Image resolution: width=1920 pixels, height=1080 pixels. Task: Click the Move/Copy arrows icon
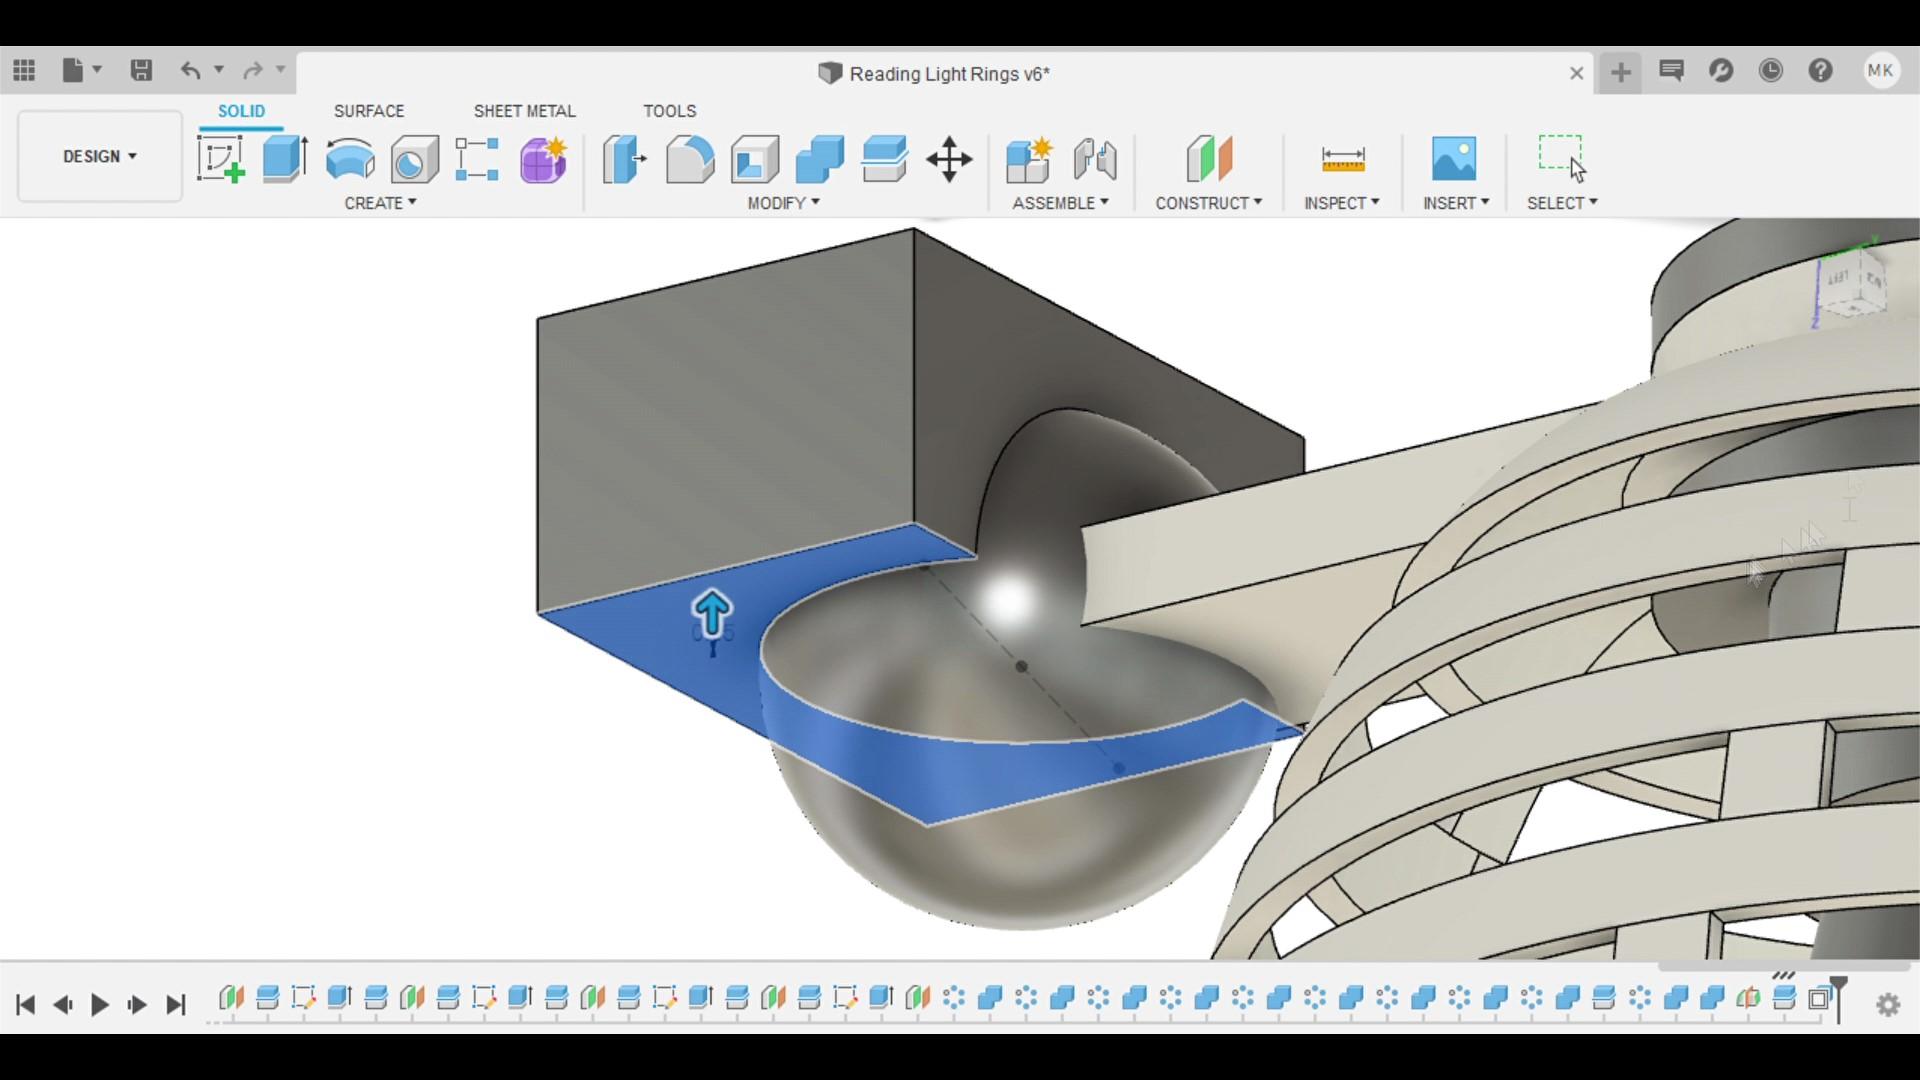[949, 159]
